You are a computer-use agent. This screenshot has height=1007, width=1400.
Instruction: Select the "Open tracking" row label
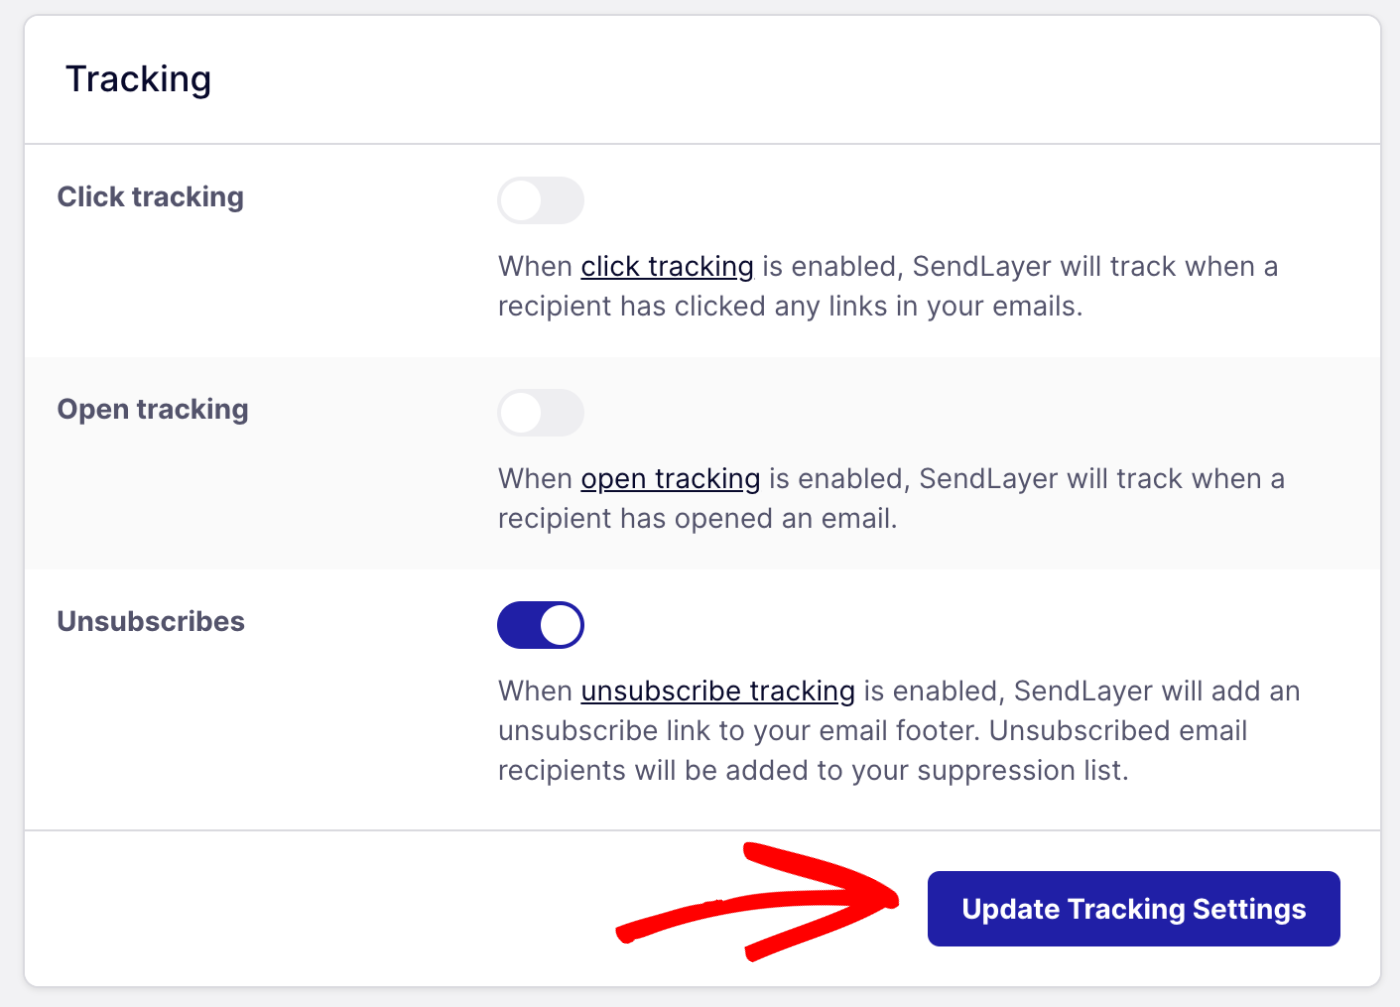152,409
